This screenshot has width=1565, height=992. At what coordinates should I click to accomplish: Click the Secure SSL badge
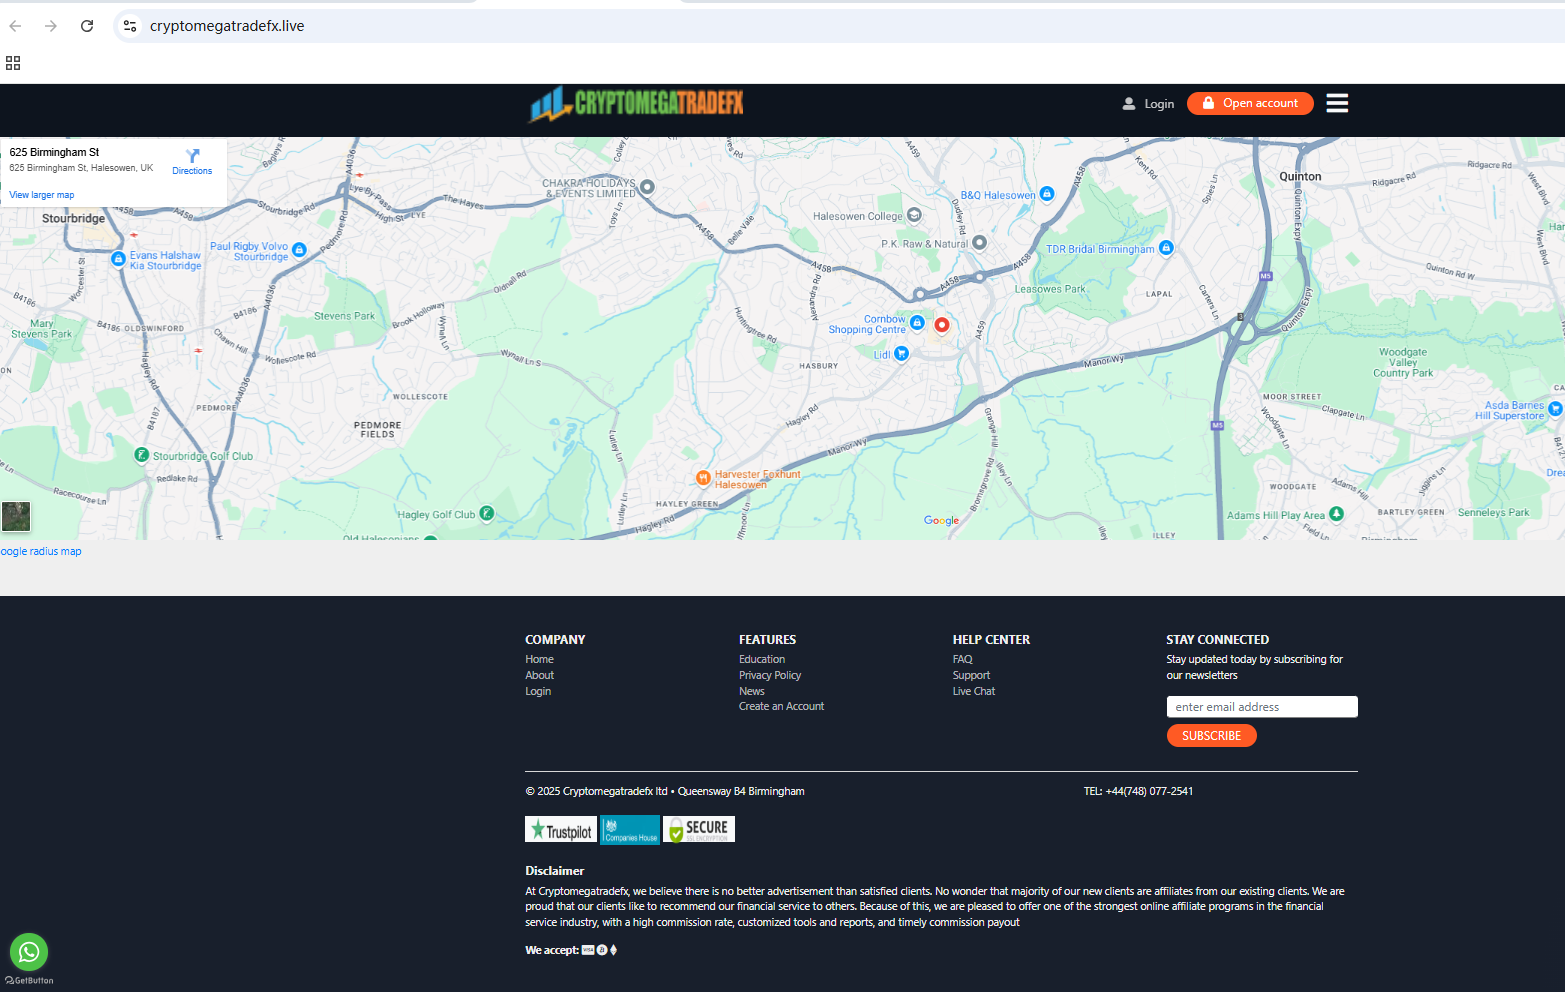(x=699, y=830)
